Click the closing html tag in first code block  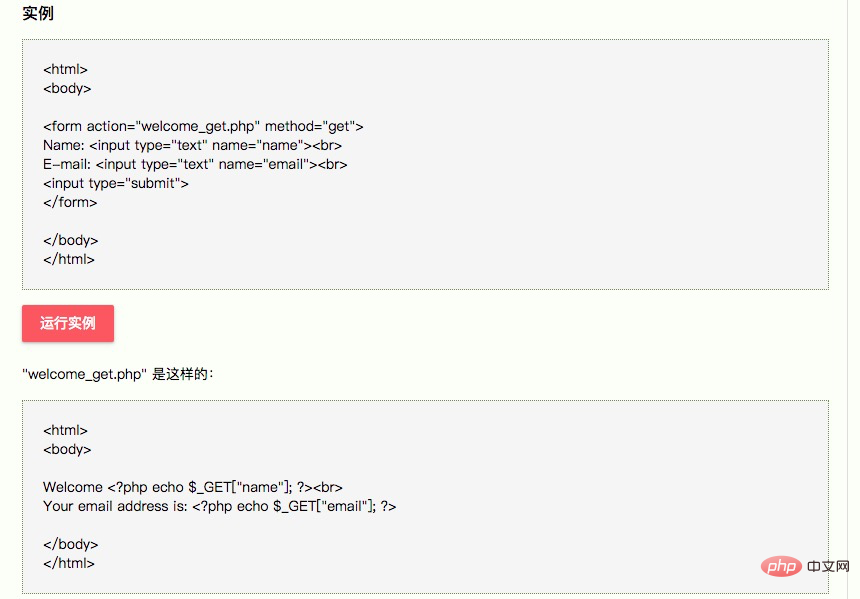tap(69, 259)
